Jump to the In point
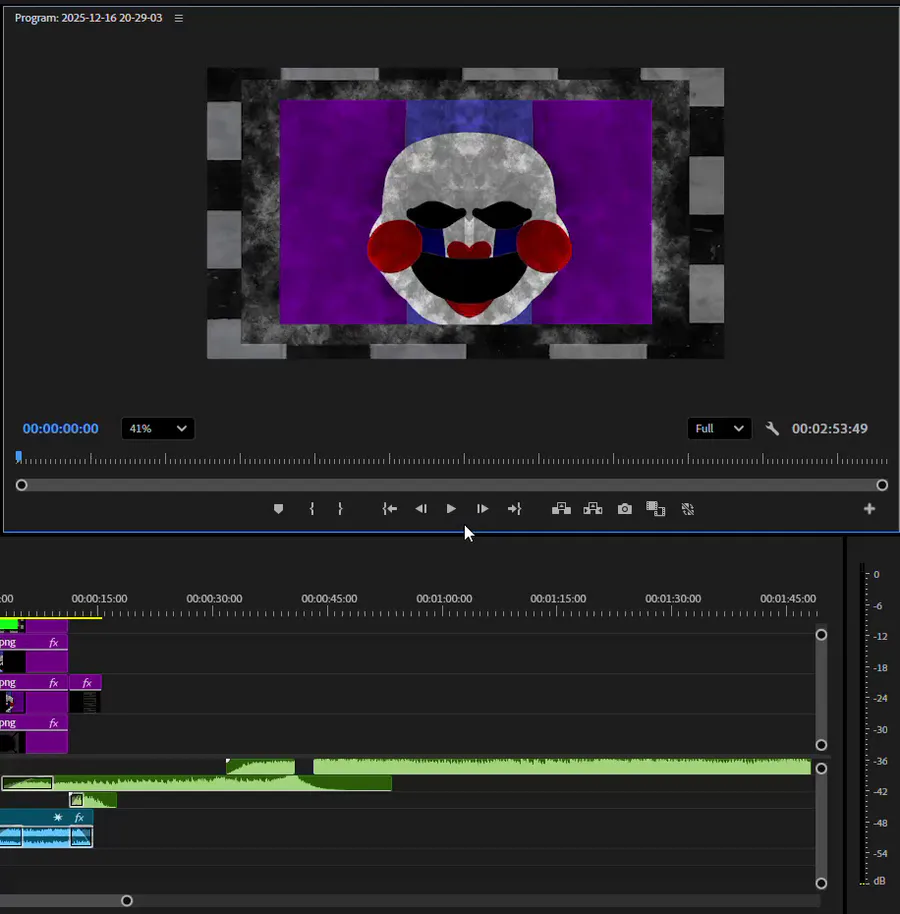 tap(389, 509)
